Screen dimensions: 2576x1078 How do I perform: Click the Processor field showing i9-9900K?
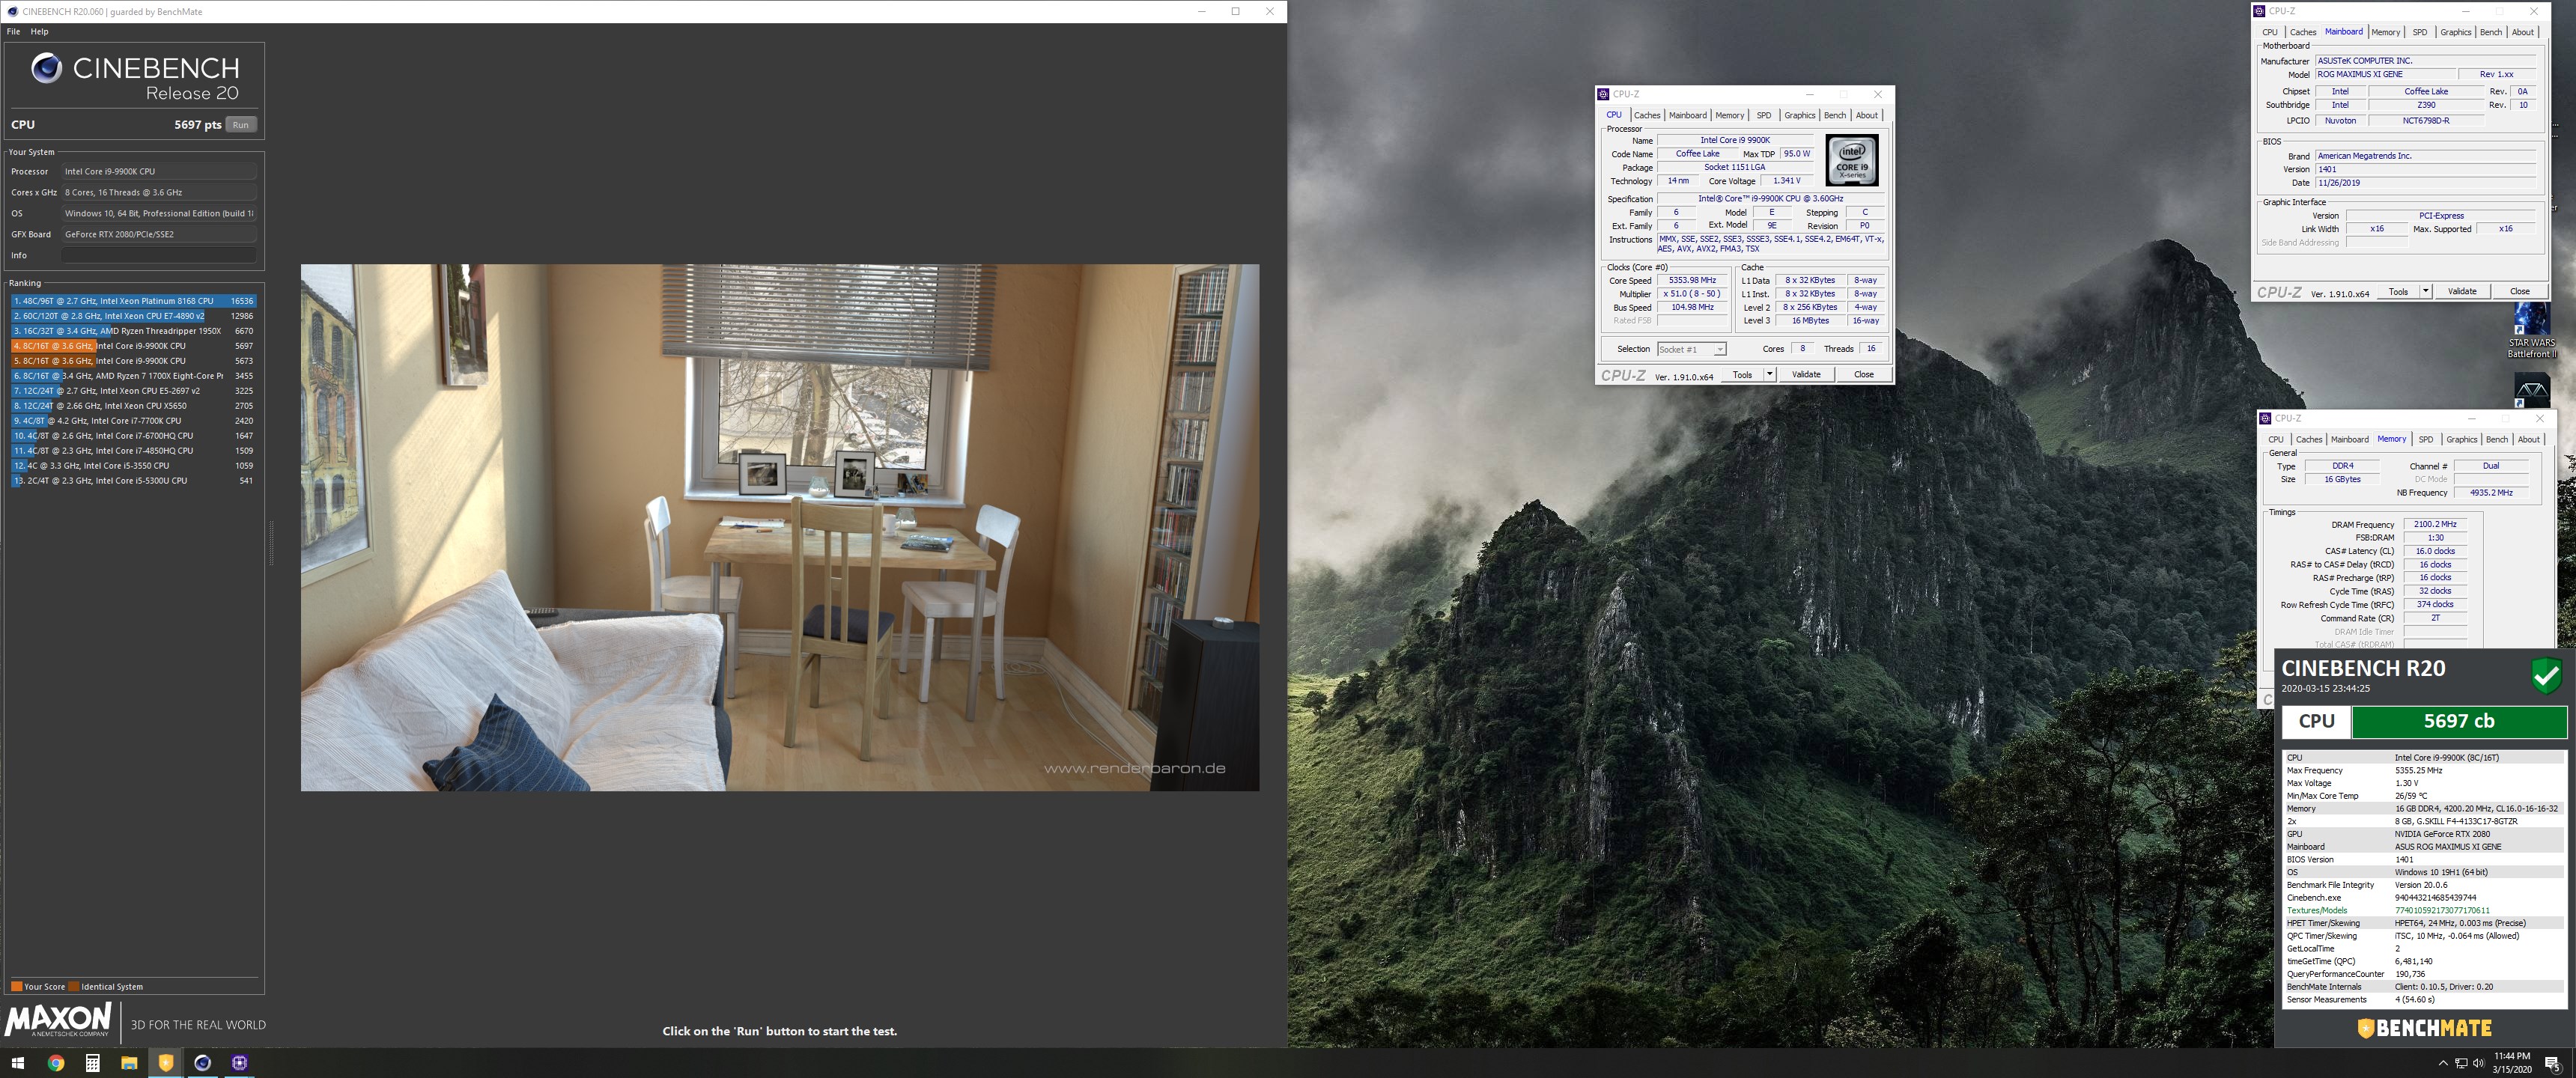pos(159,171)
